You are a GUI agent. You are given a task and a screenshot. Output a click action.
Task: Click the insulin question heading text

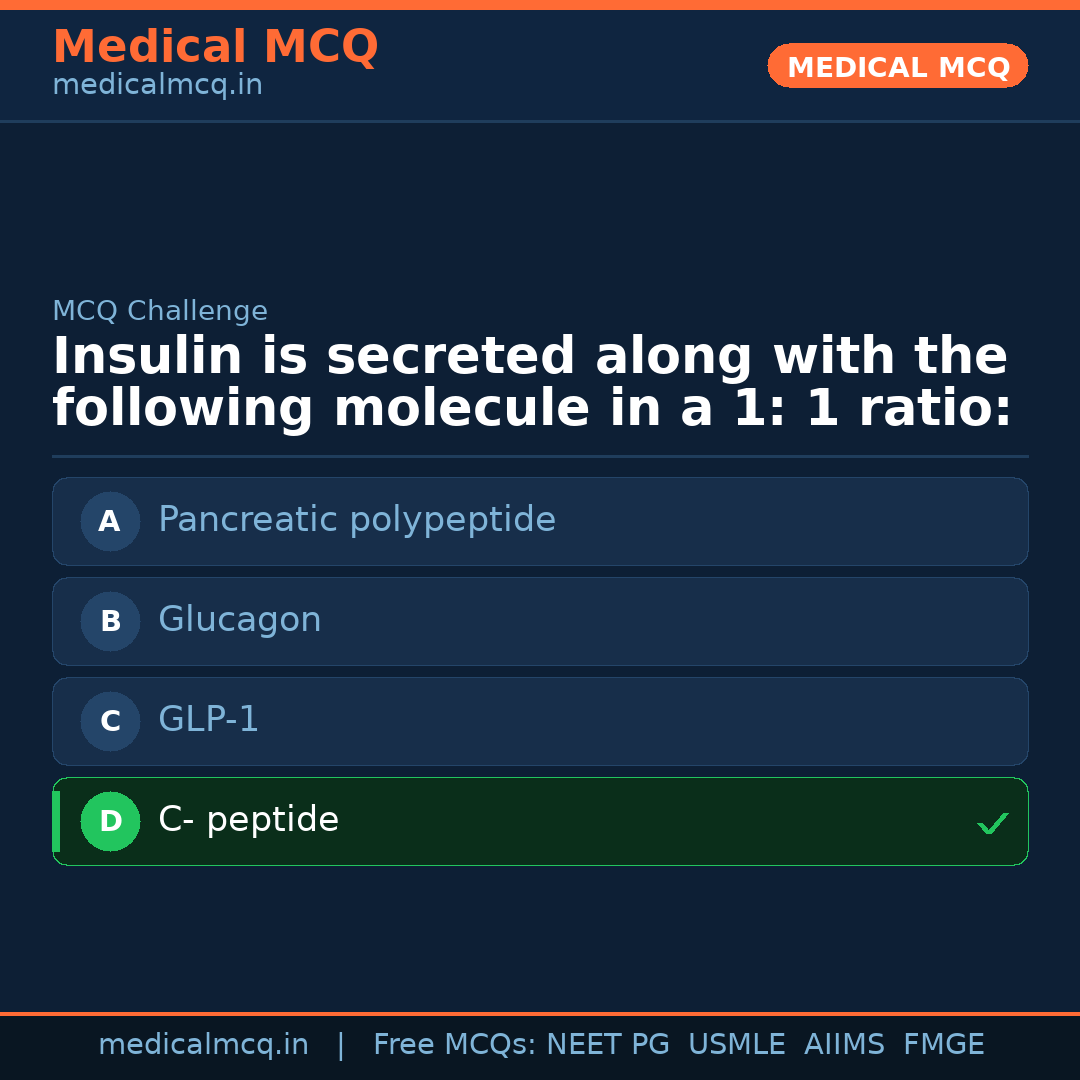click(x=532, y=383)
